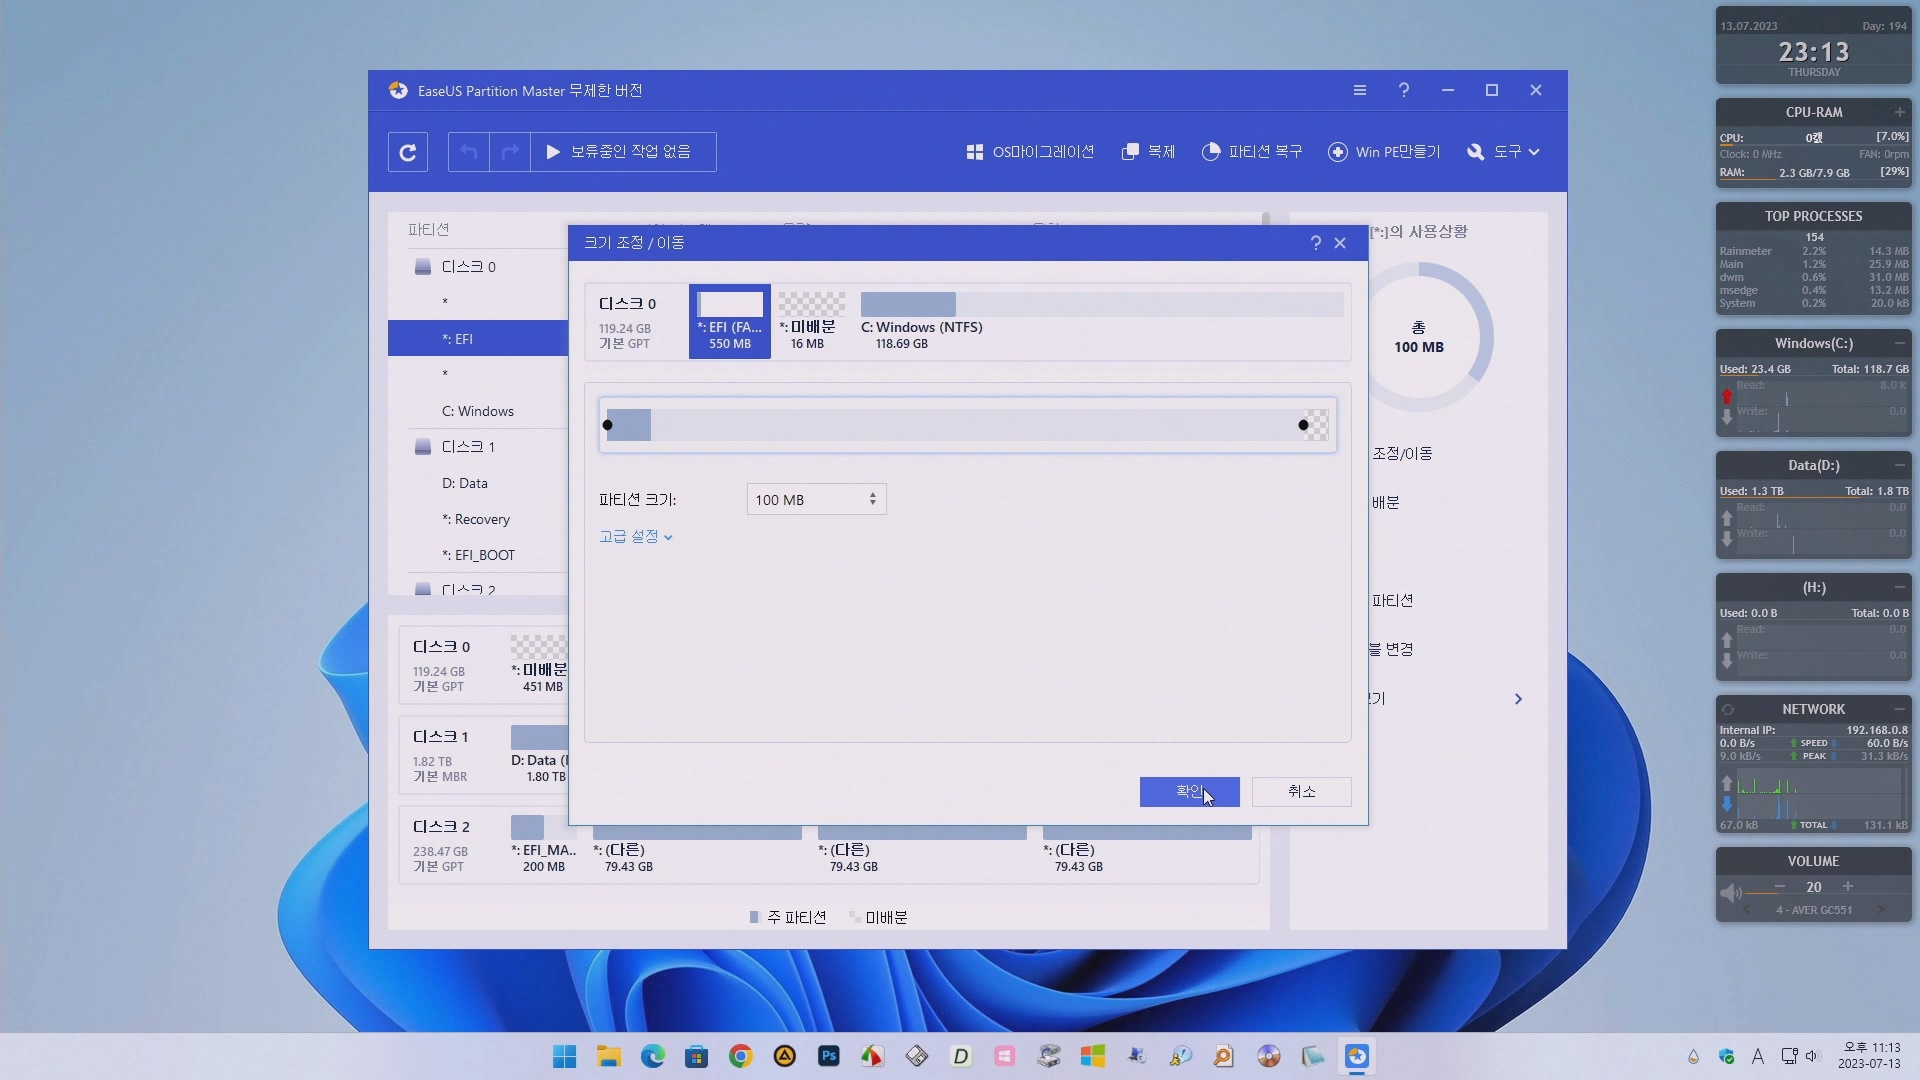This screenshot has width=1920, height=1080.
Task: Click the refresh icon in EaseUS toolbar
Action: [x=408, y=152]
